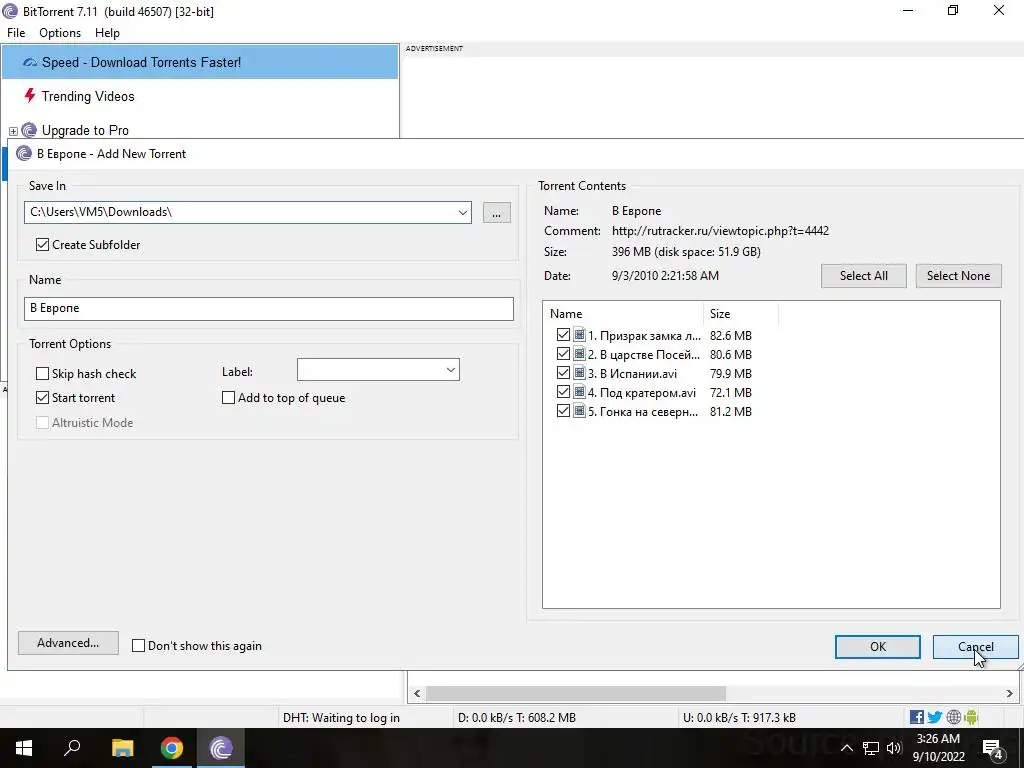This screenshot has height=768, width=1024.
Task: Uncheck file 5. Гонка на северн
Action: (563, 411)
